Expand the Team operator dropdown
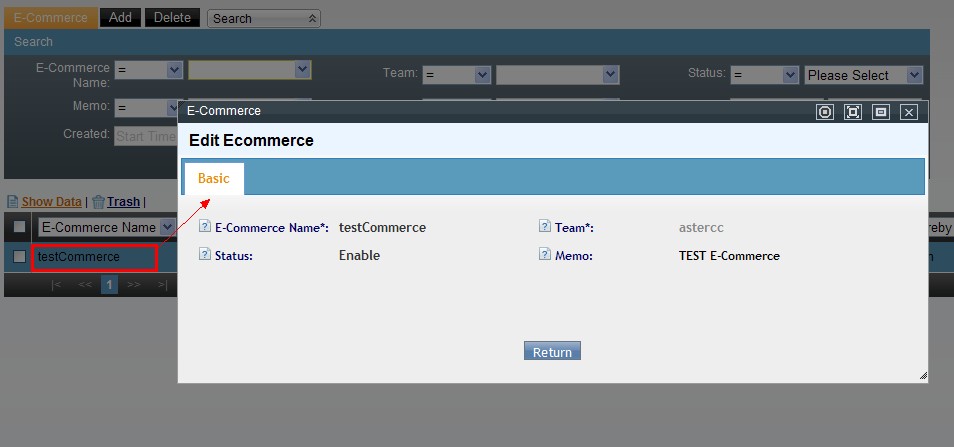The width and height of the screenshot is (954, 447). [456, 75]
